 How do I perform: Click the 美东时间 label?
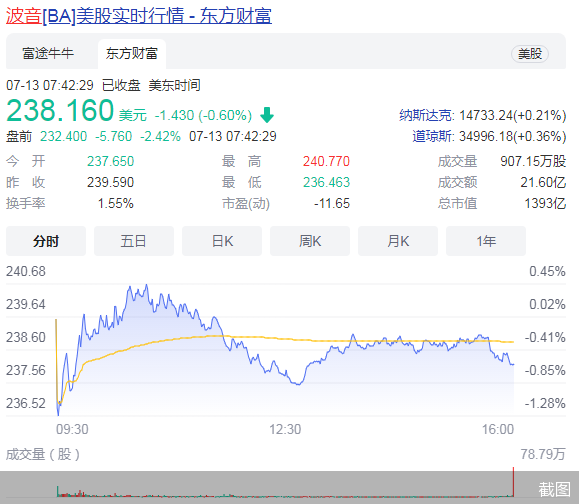coord(174,85)
